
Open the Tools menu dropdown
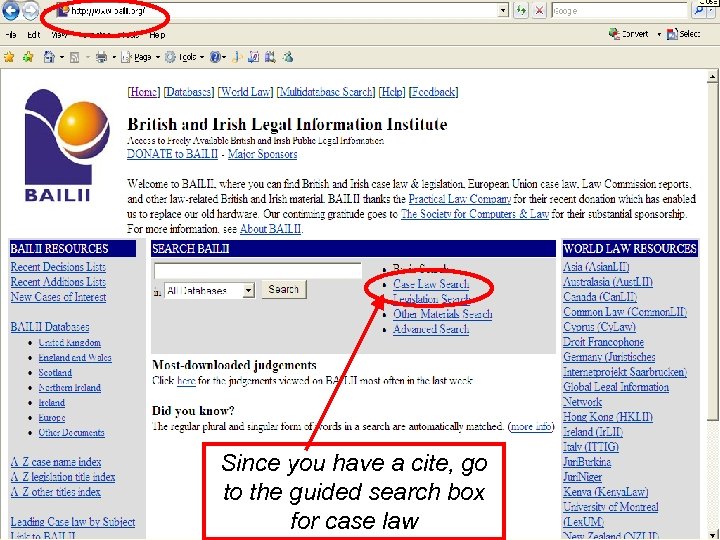[185, 57]
